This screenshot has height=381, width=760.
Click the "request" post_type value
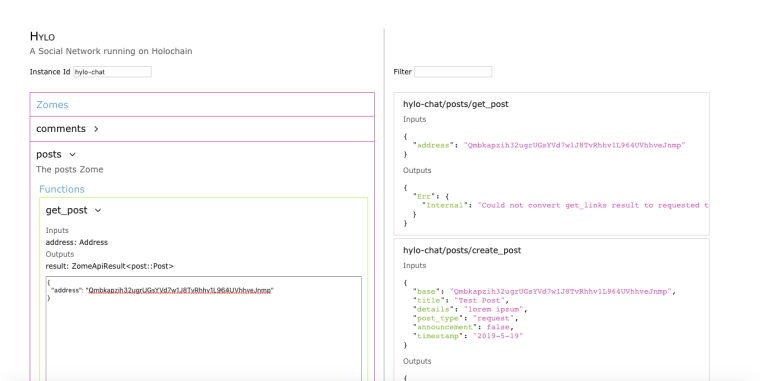pyautogui.click(x=493, y=318)
